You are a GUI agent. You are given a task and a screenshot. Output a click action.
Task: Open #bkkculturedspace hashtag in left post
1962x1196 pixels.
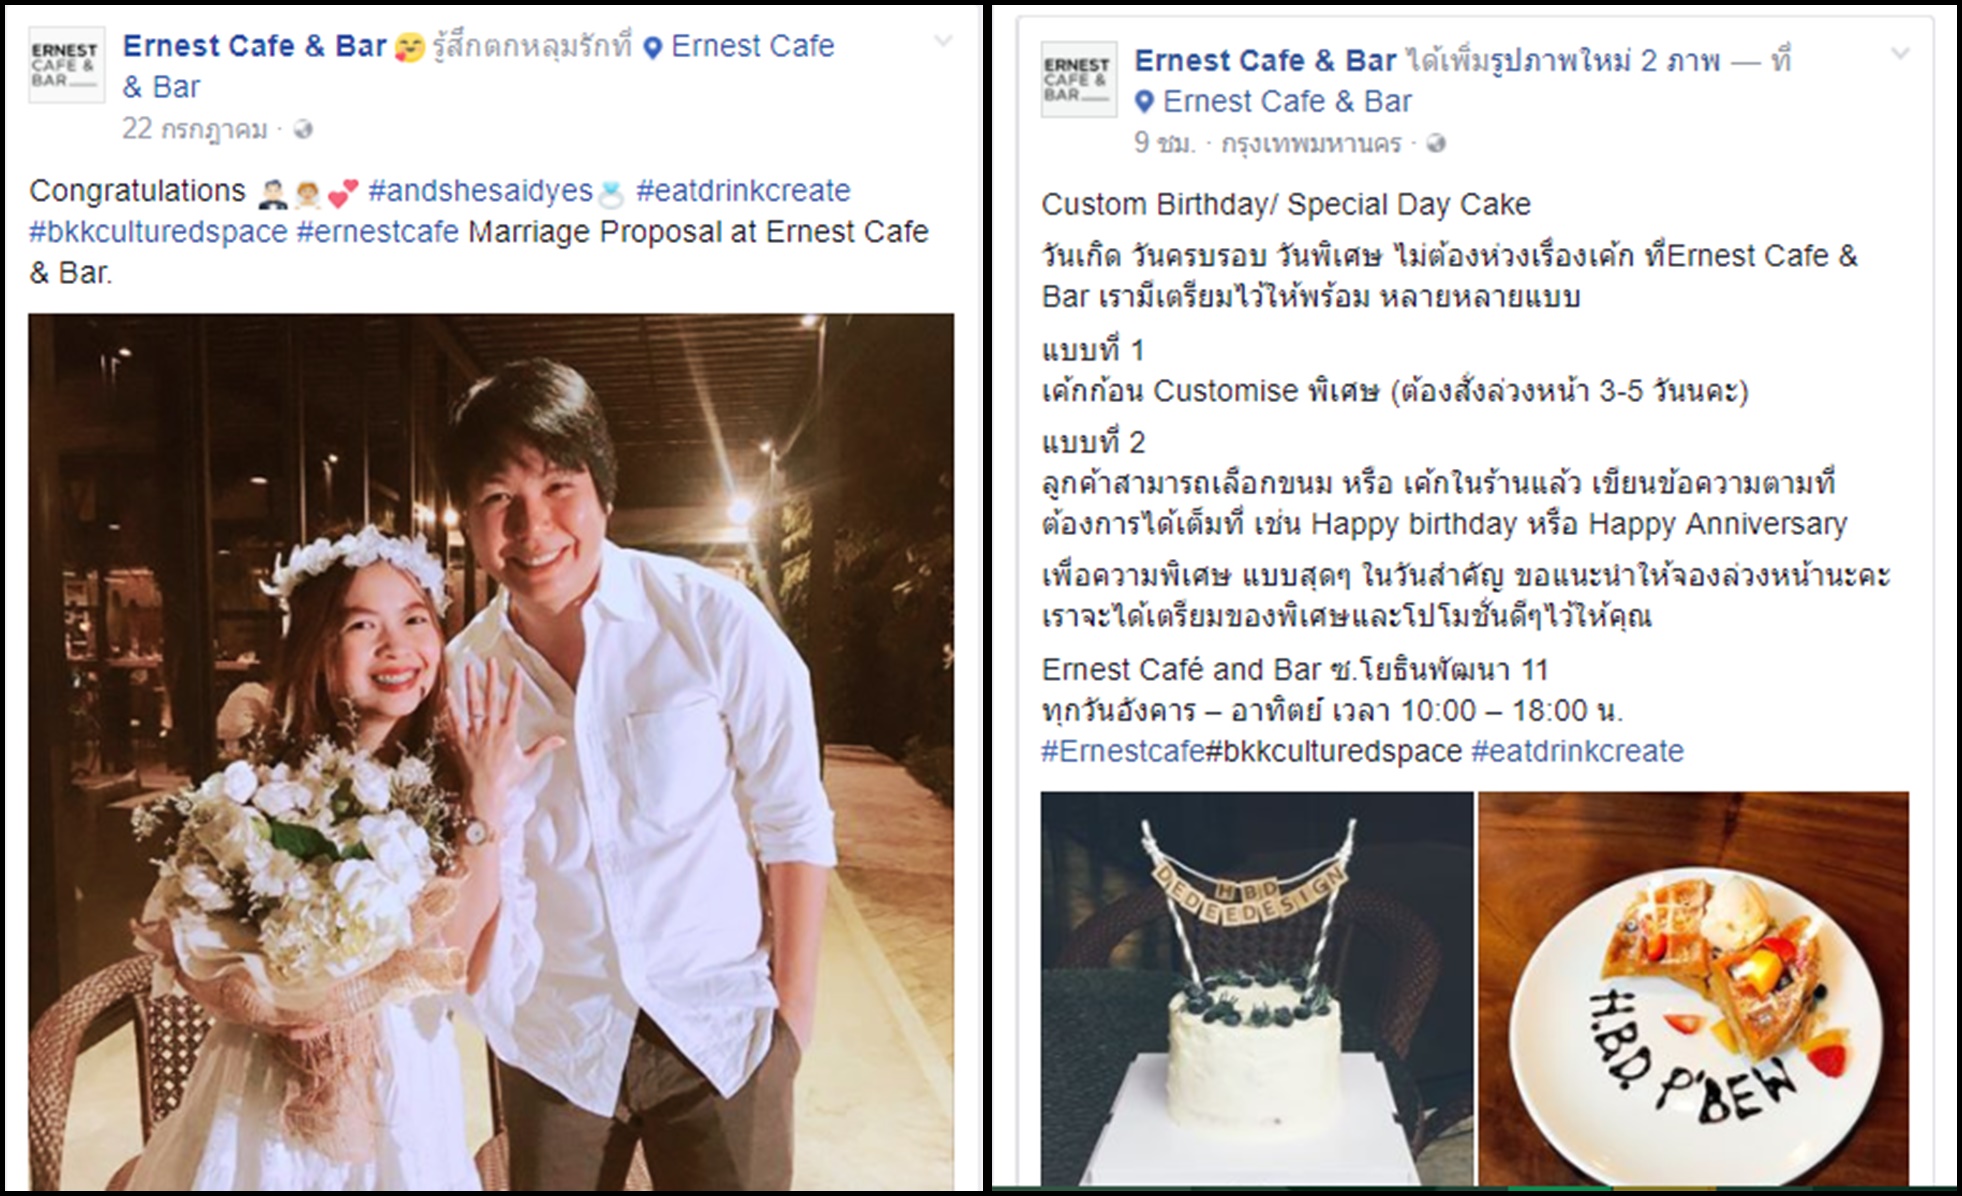pyautogui.click(x=158, y=231)
